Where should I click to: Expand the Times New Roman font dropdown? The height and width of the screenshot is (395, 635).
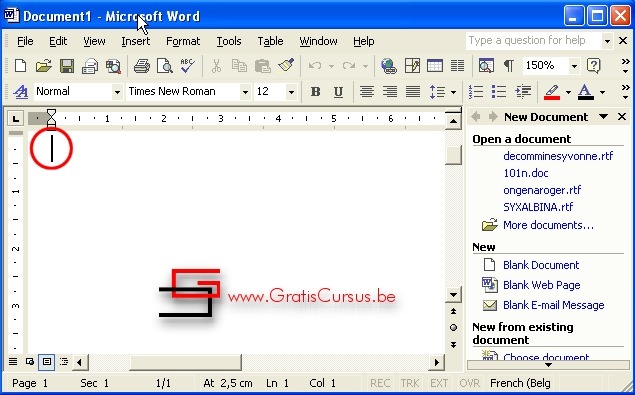(x=245, y=92)
